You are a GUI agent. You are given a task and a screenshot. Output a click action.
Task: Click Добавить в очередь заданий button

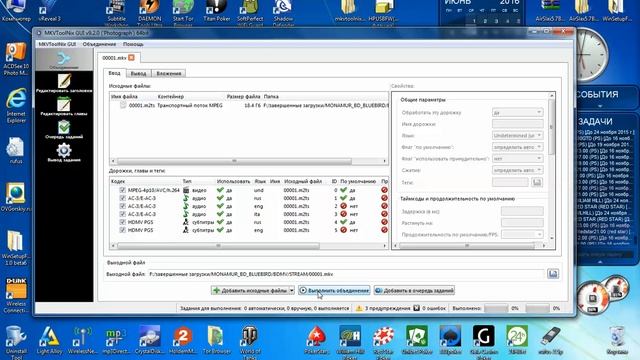(x=414, y=290)
